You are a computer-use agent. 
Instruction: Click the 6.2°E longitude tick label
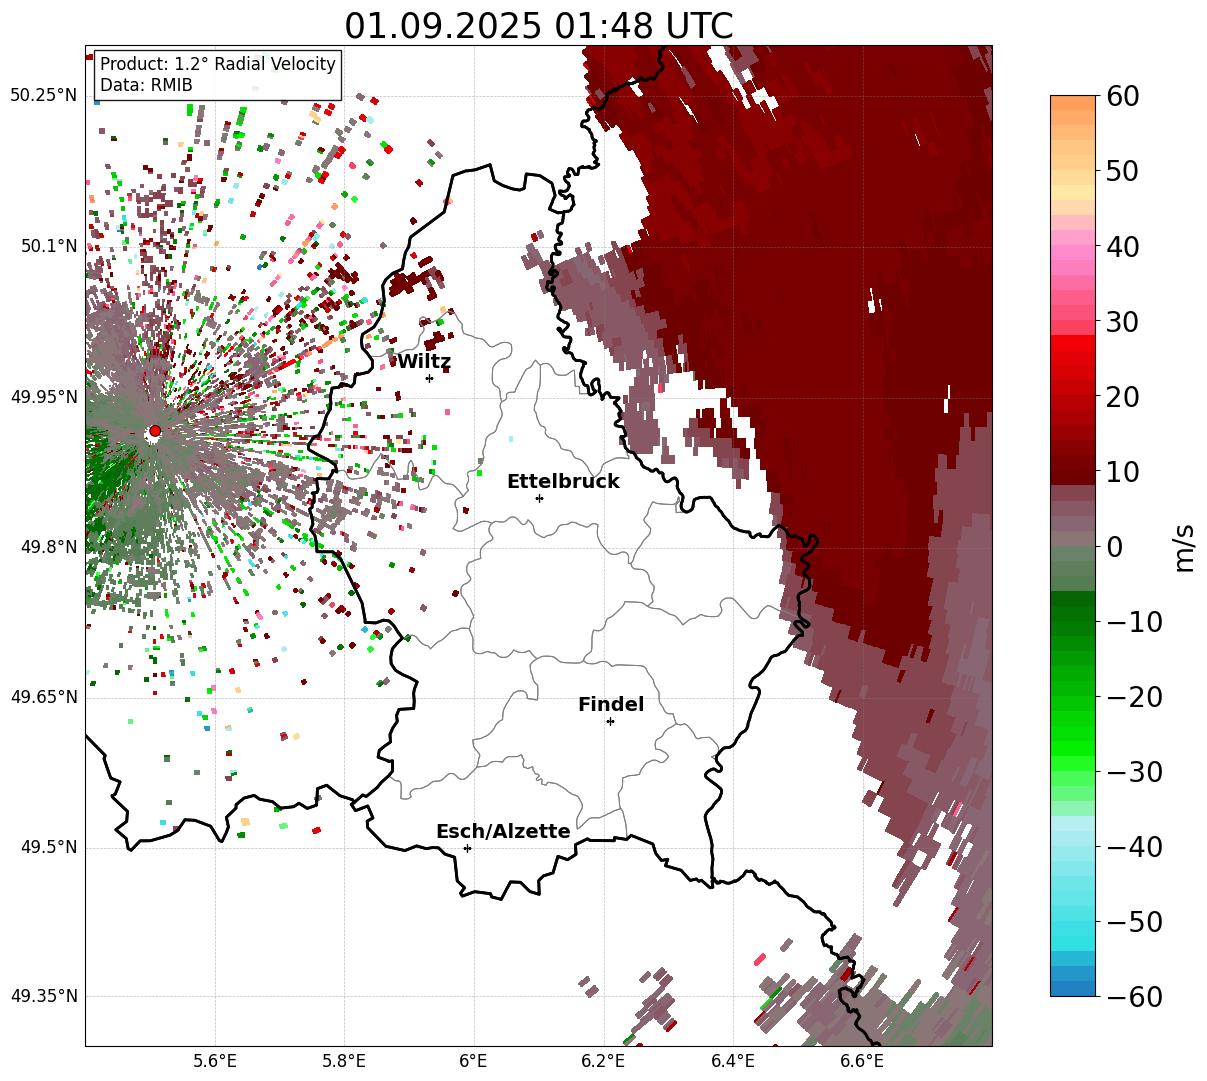(x=603, y=1062)
